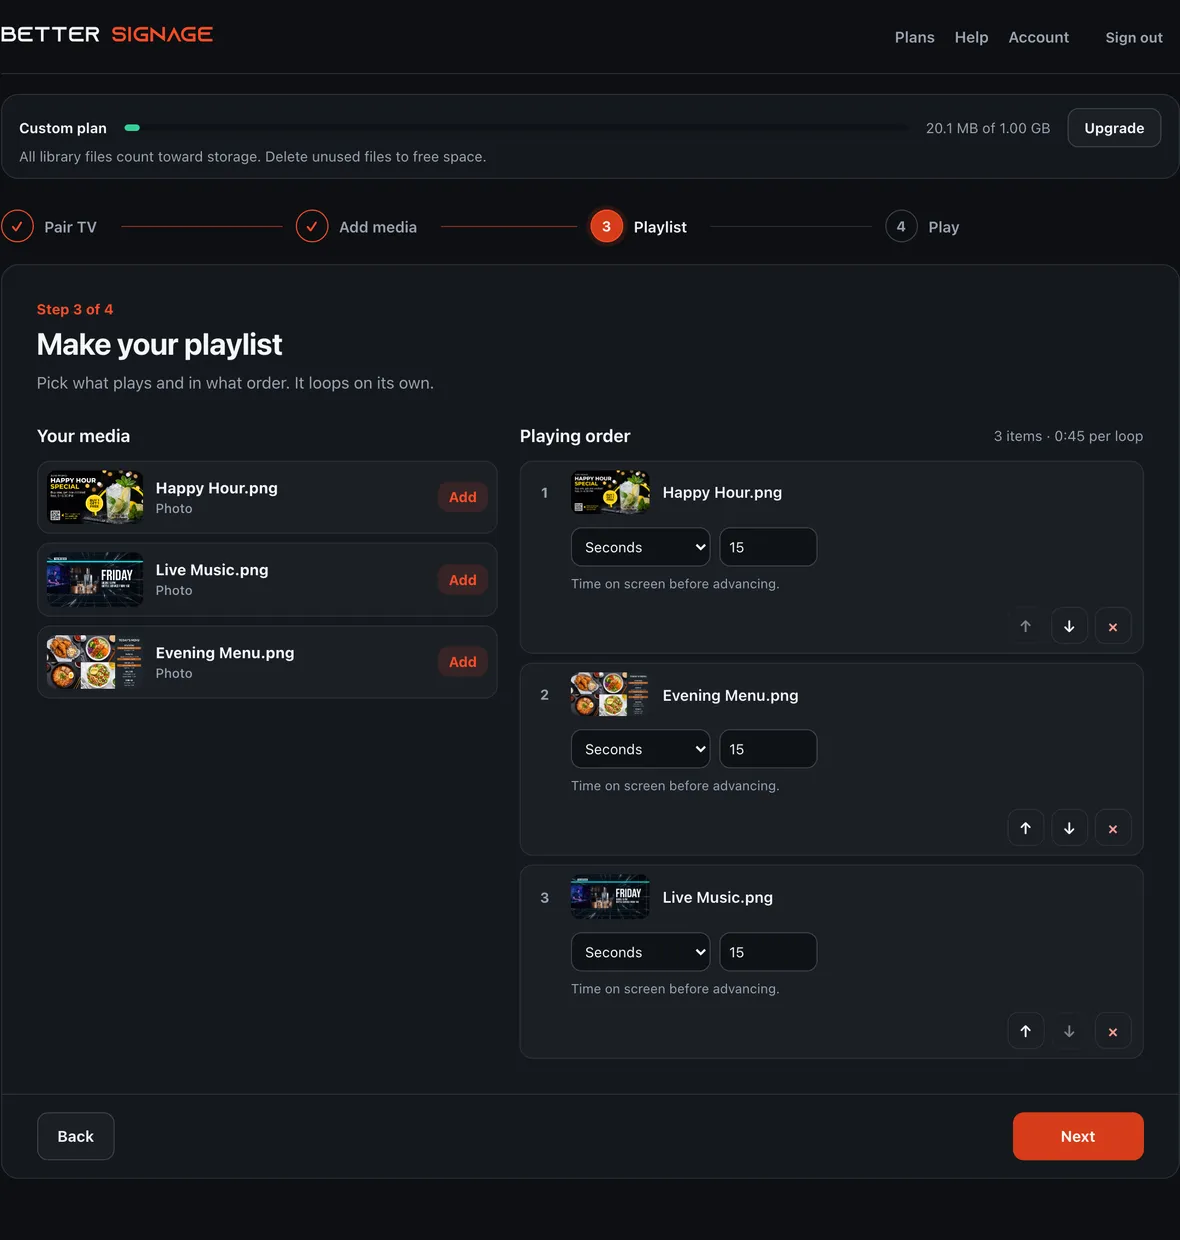Open Seconds dropdown for Happy Hour.png

pos(640,547)
